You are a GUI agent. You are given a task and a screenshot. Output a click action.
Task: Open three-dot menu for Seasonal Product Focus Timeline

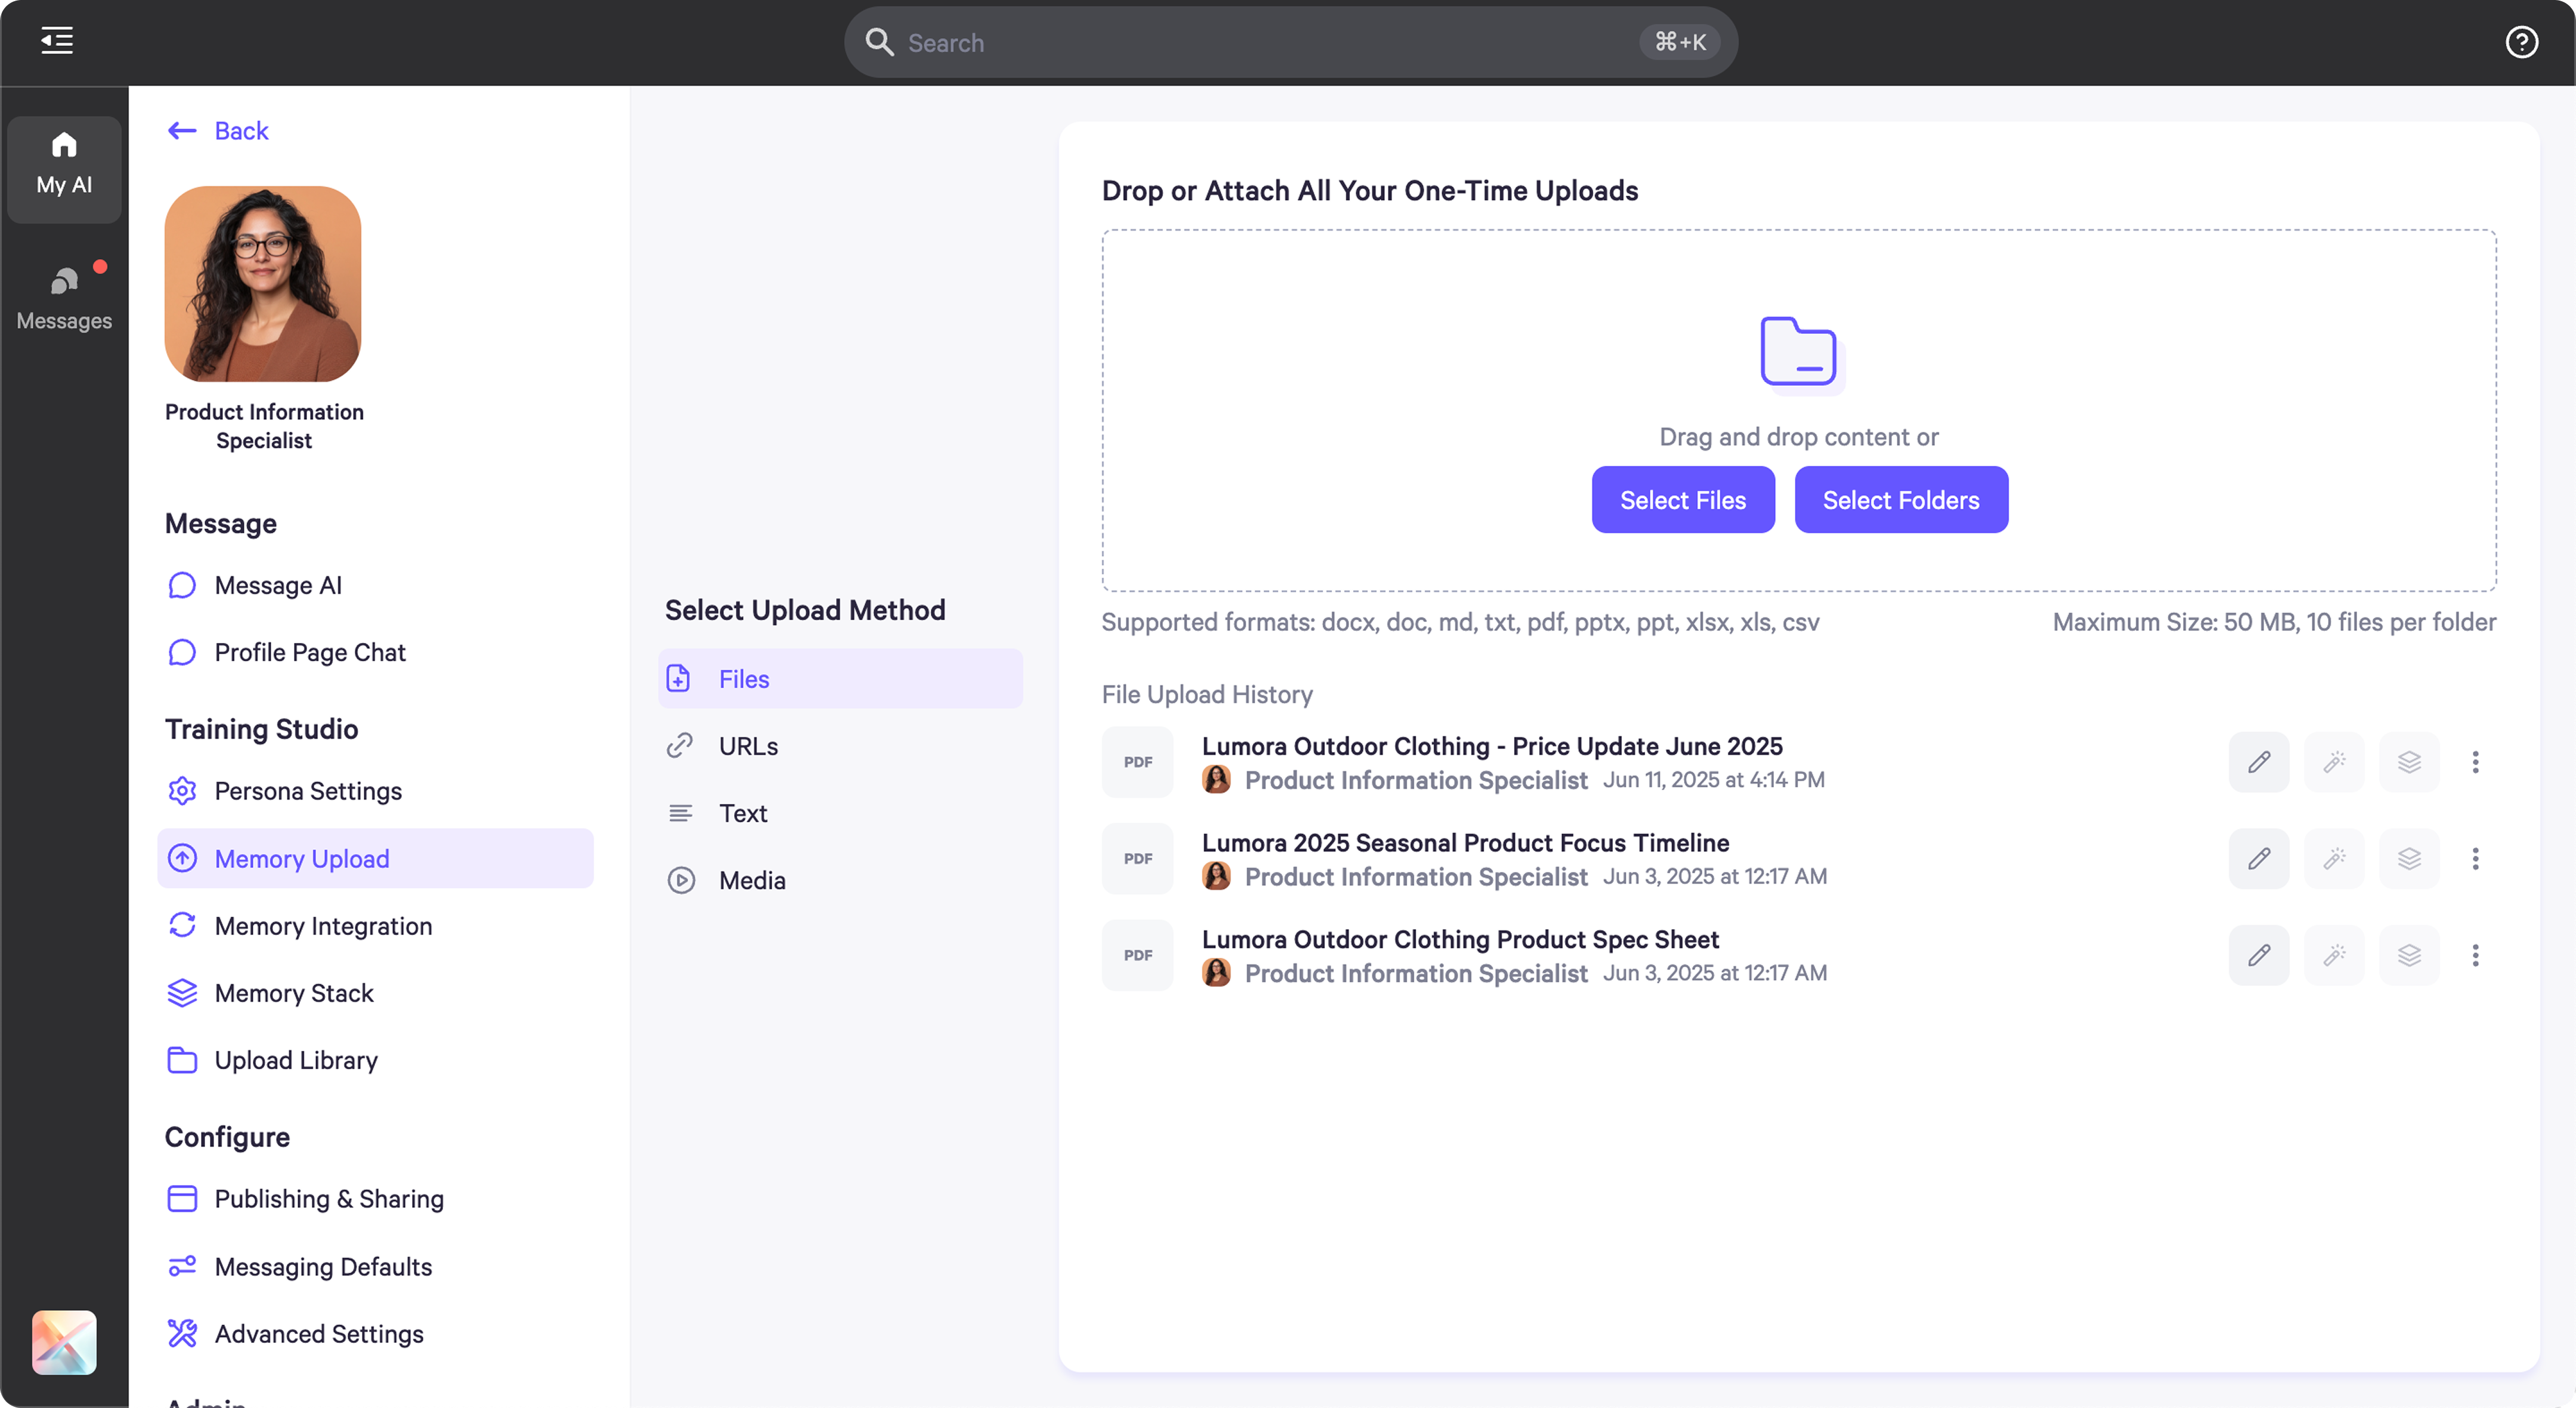(2475, 859)
